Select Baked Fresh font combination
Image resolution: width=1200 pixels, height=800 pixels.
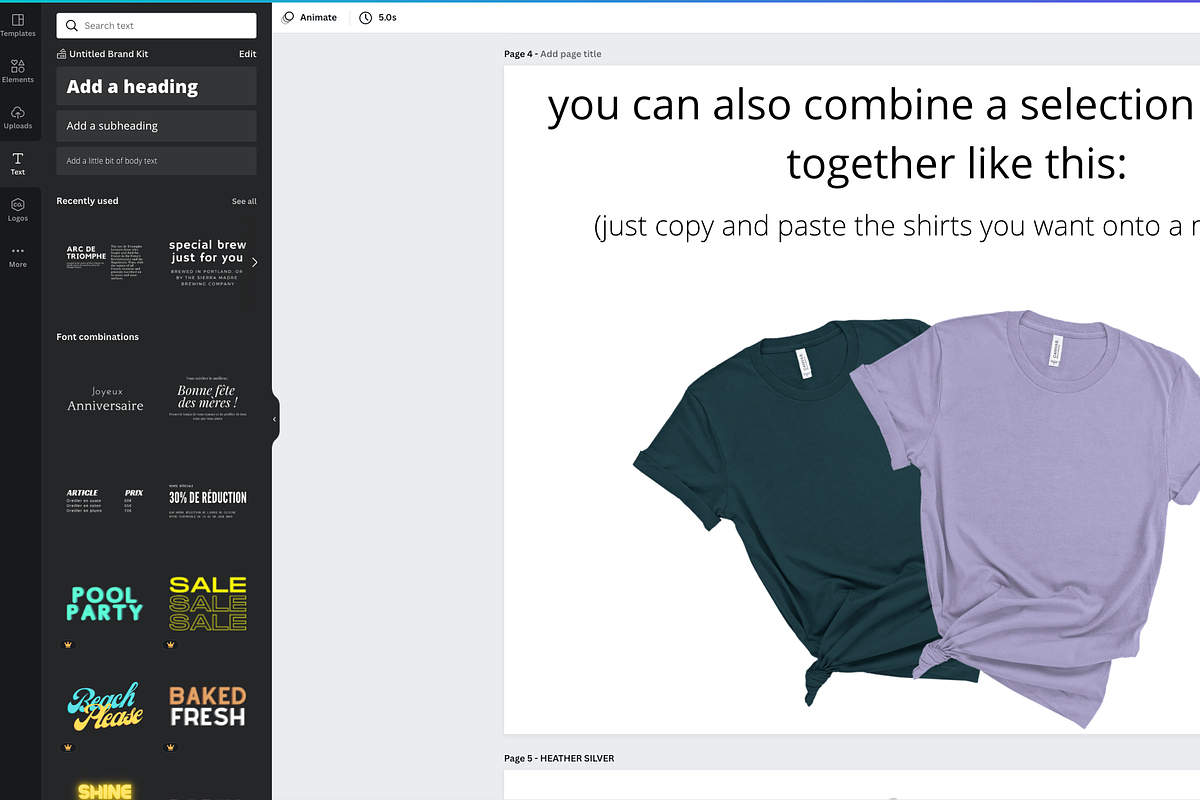point(207,705)
